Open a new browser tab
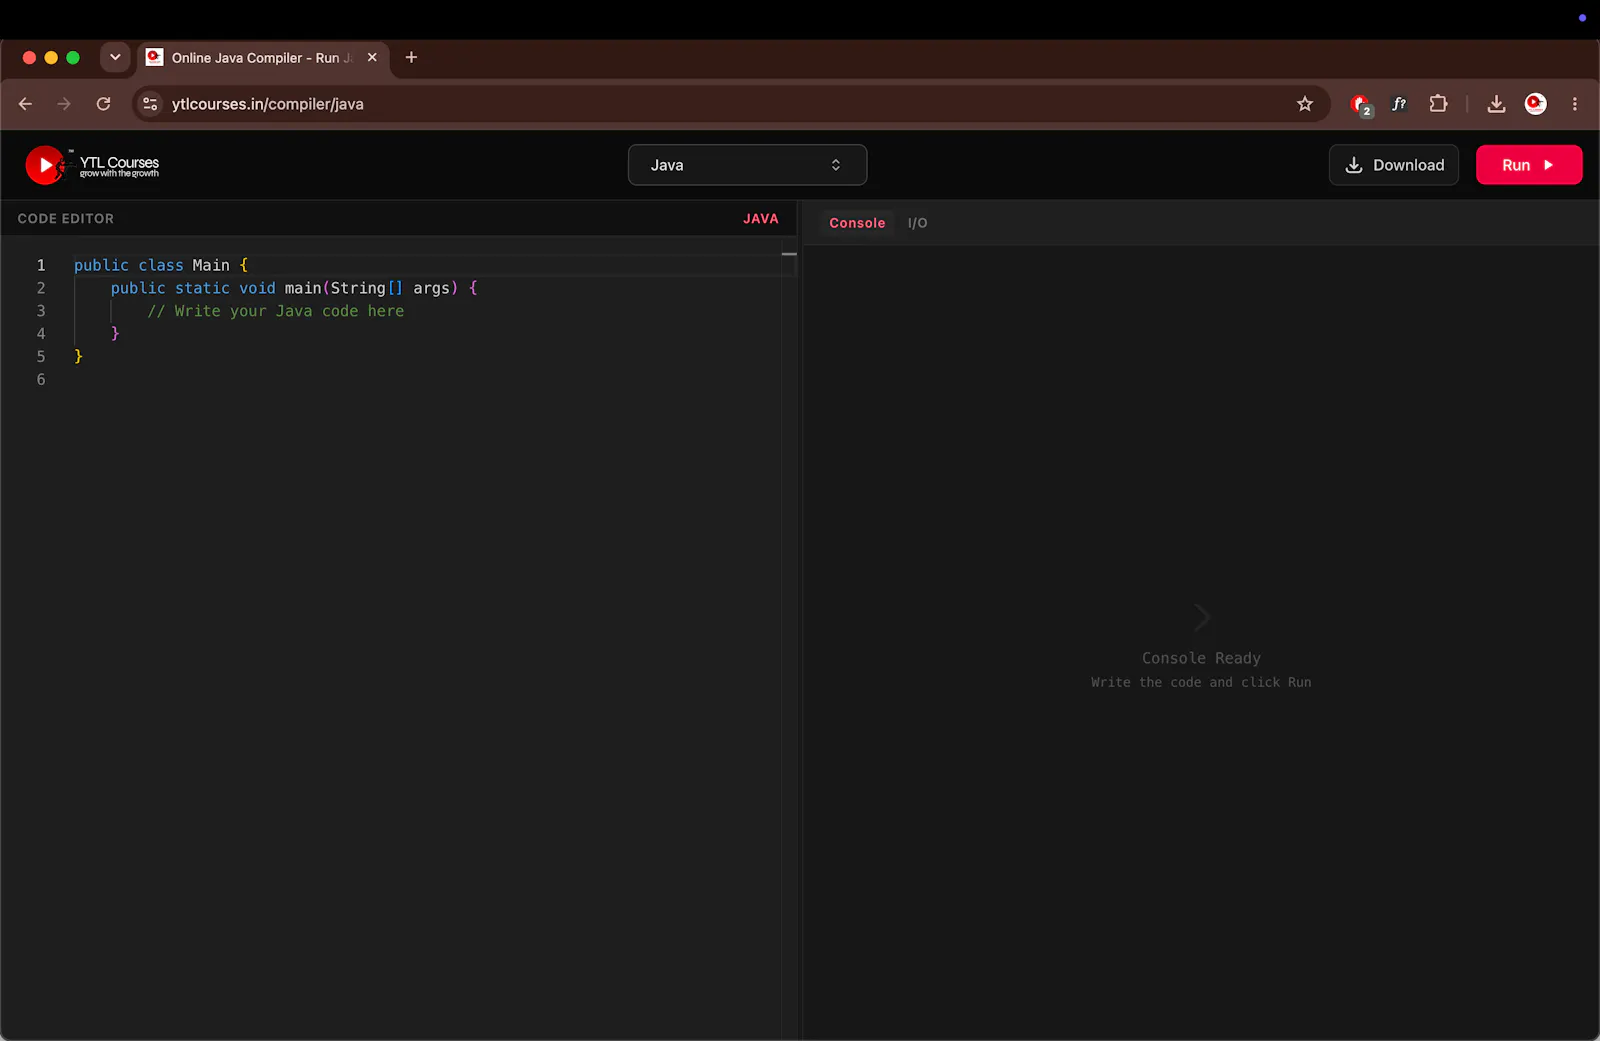This screenshot has width=1600, height=1041. 411,57
